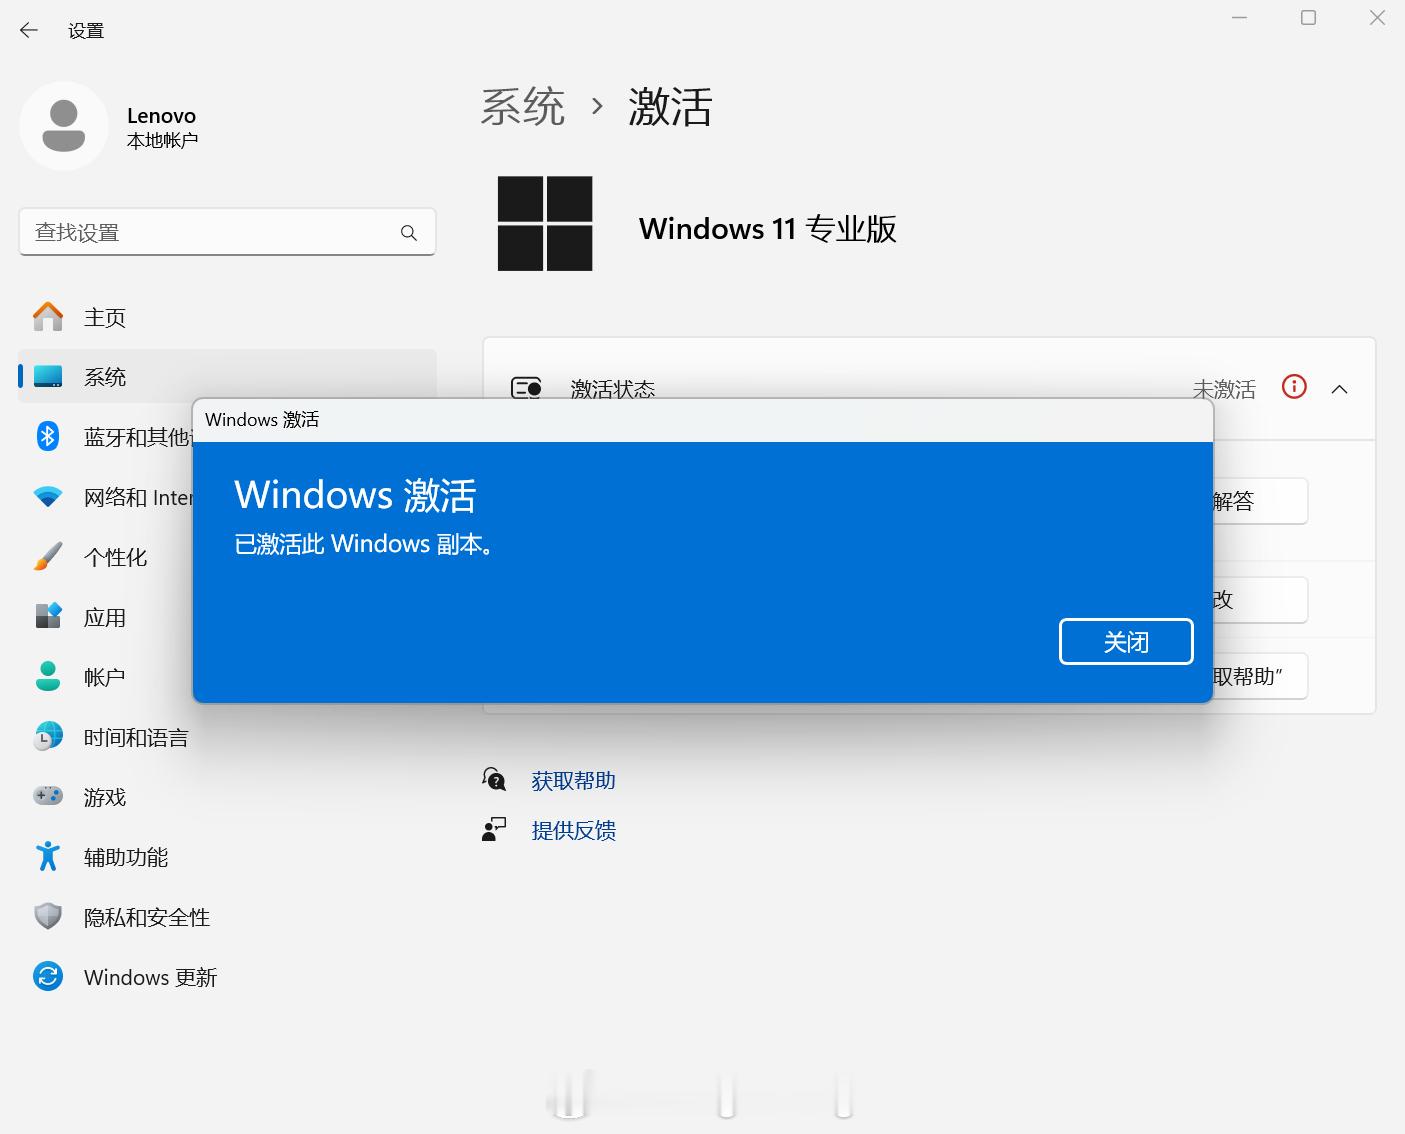Click the 查找设置 search field
The image size is (1405, 1134).
(227, 232)
